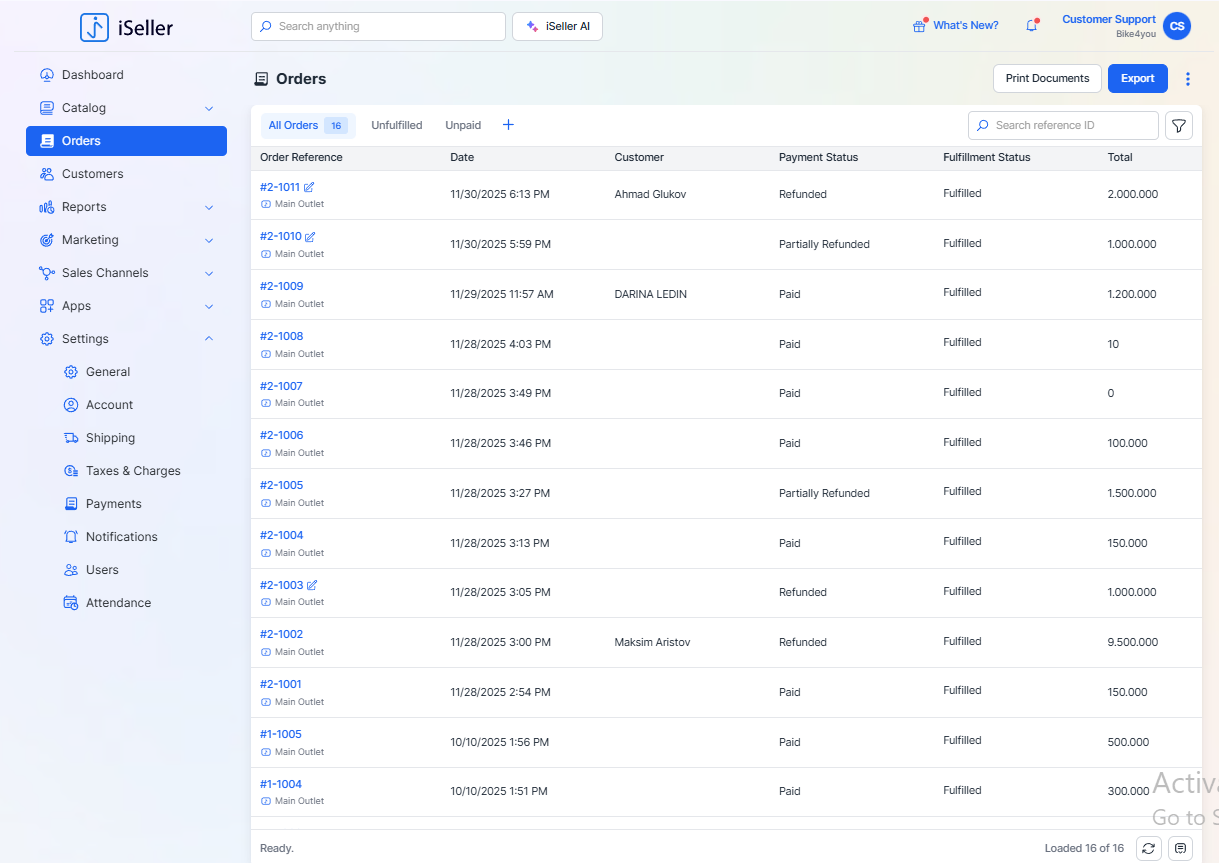The height and width of the screenshot is (863, 1219).
Task: Click the iSeller logo
Action: (x=126, y=28)
